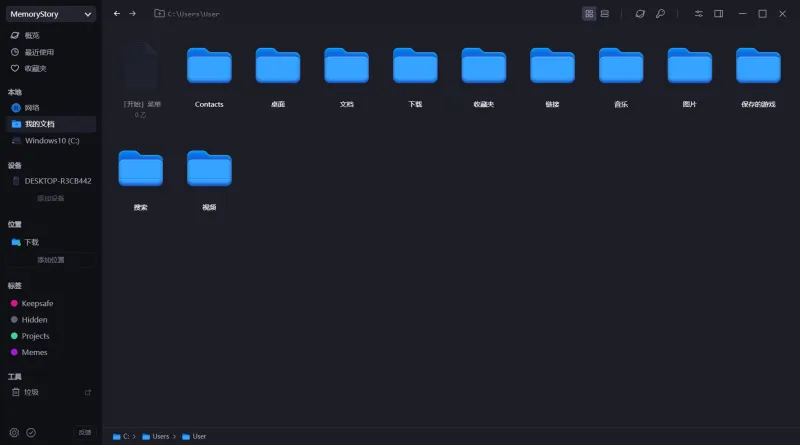Switch to grid view layout

point(589,14)
